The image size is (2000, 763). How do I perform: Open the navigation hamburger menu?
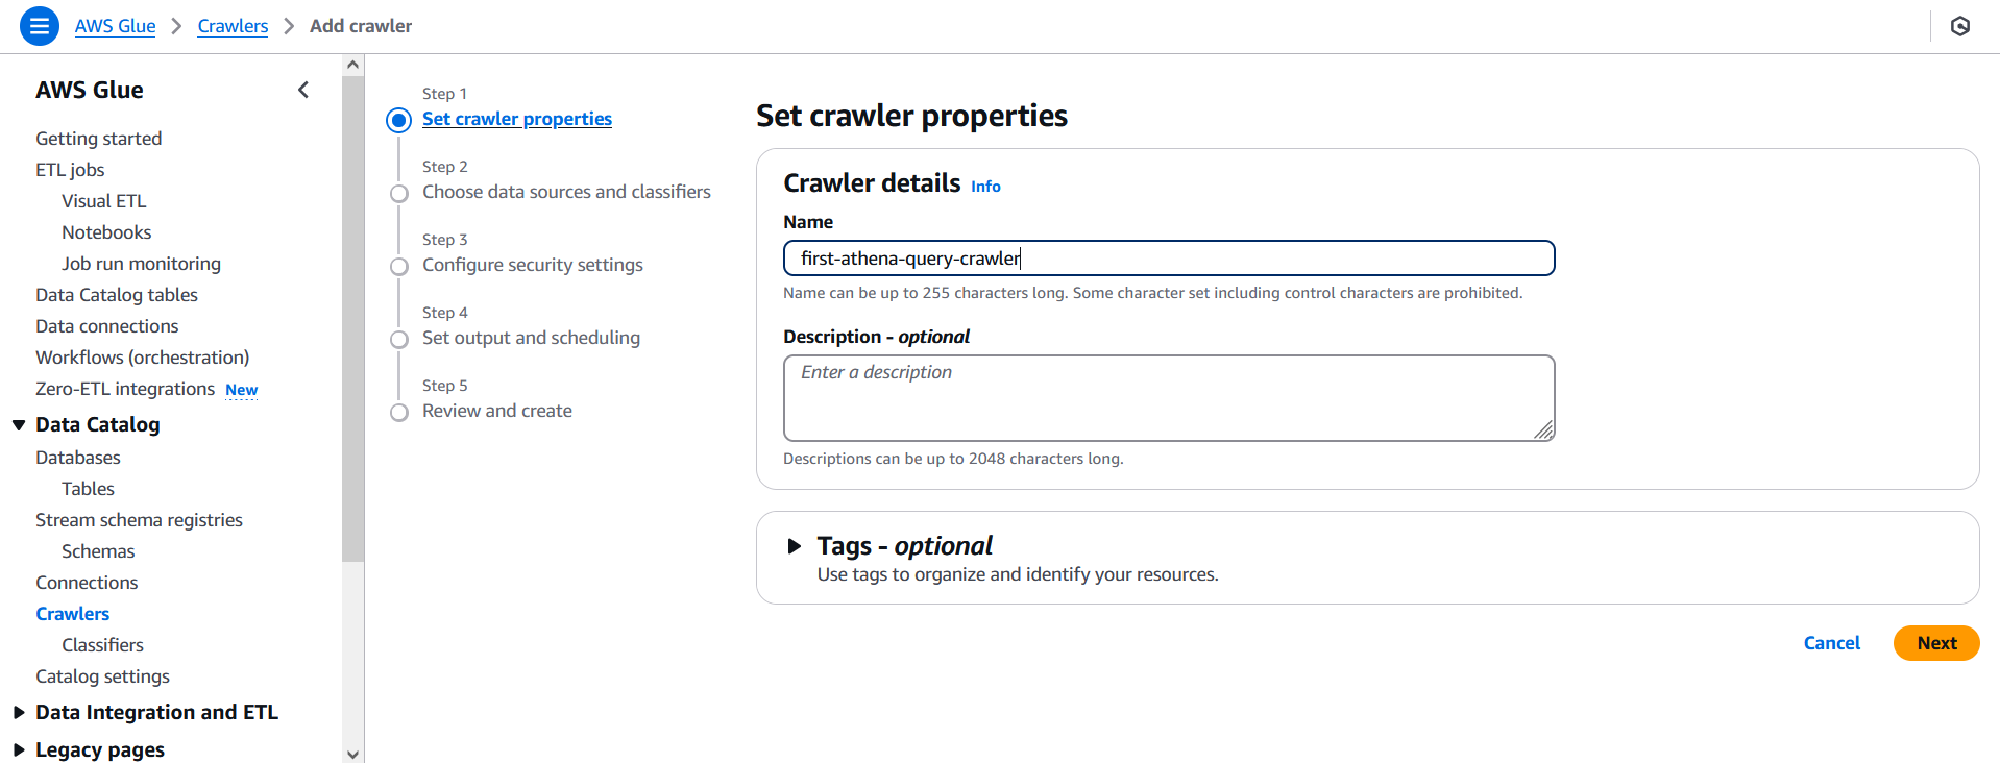point(38,26)
